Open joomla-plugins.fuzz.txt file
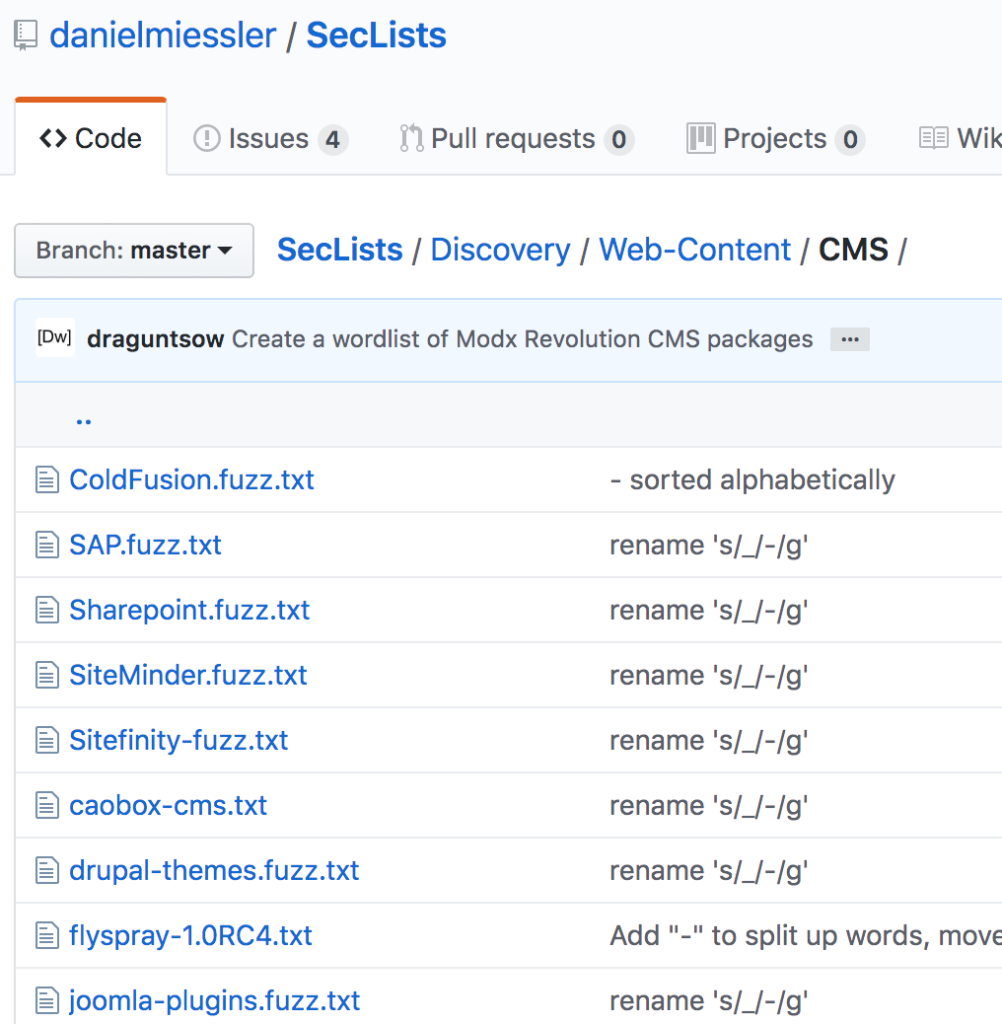The height and width of the screenshot is (1024, 1002). [x=214, y=1001]
